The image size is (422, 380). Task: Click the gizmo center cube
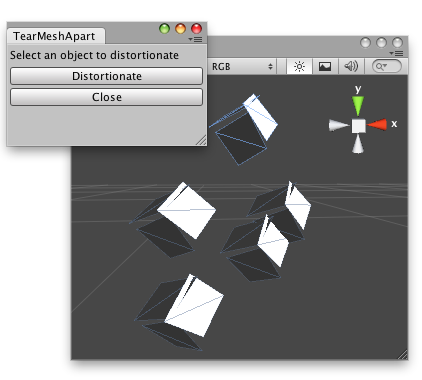(359, 126)
